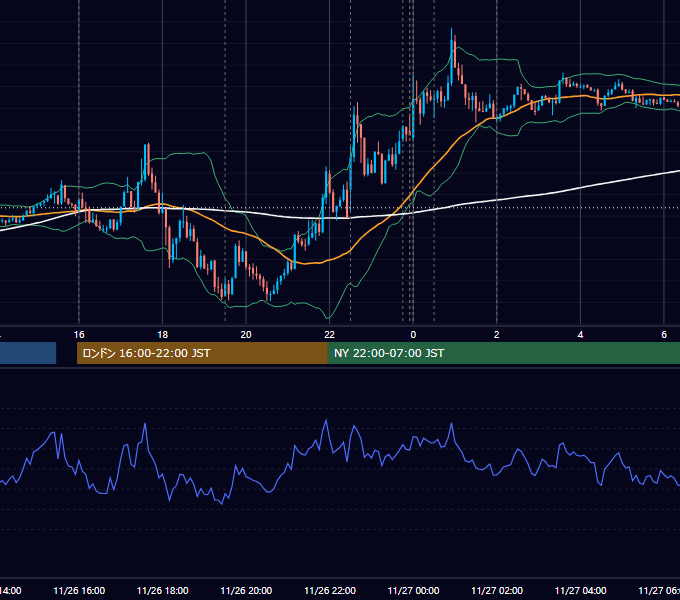Select the 22 hour label on upper axis
Screen dimensions: 680x600
[330, 335]
